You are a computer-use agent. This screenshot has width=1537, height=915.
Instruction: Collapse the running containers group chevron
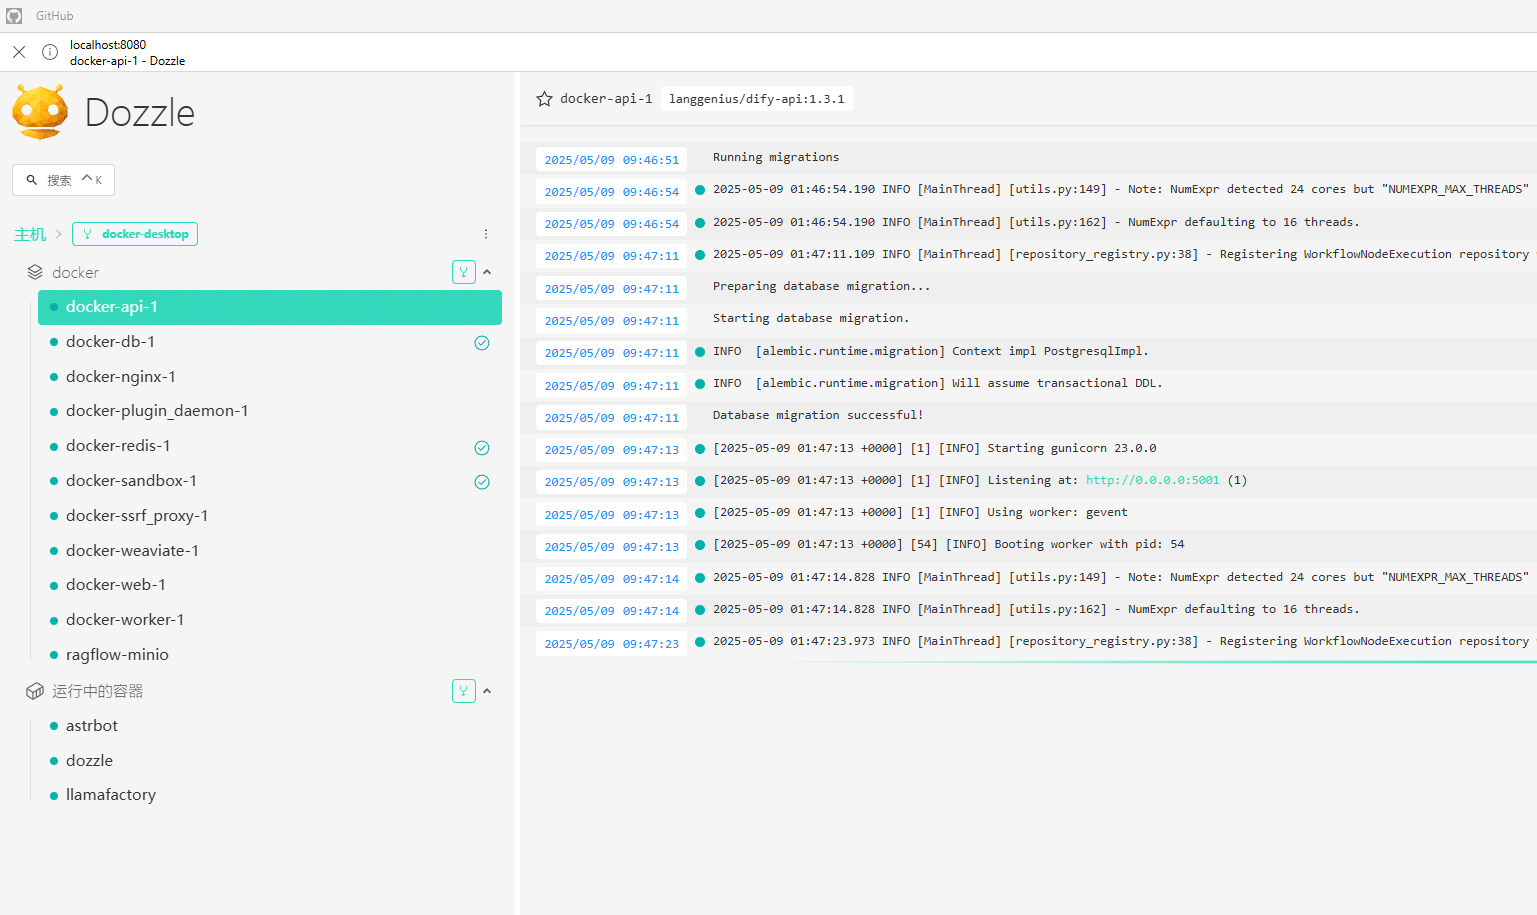(x=487, y=691)
